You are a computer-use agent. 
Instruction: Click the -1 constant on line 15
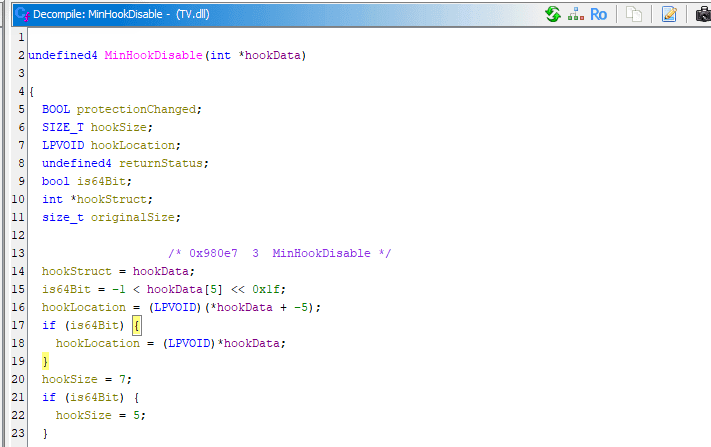coord(119,289)
